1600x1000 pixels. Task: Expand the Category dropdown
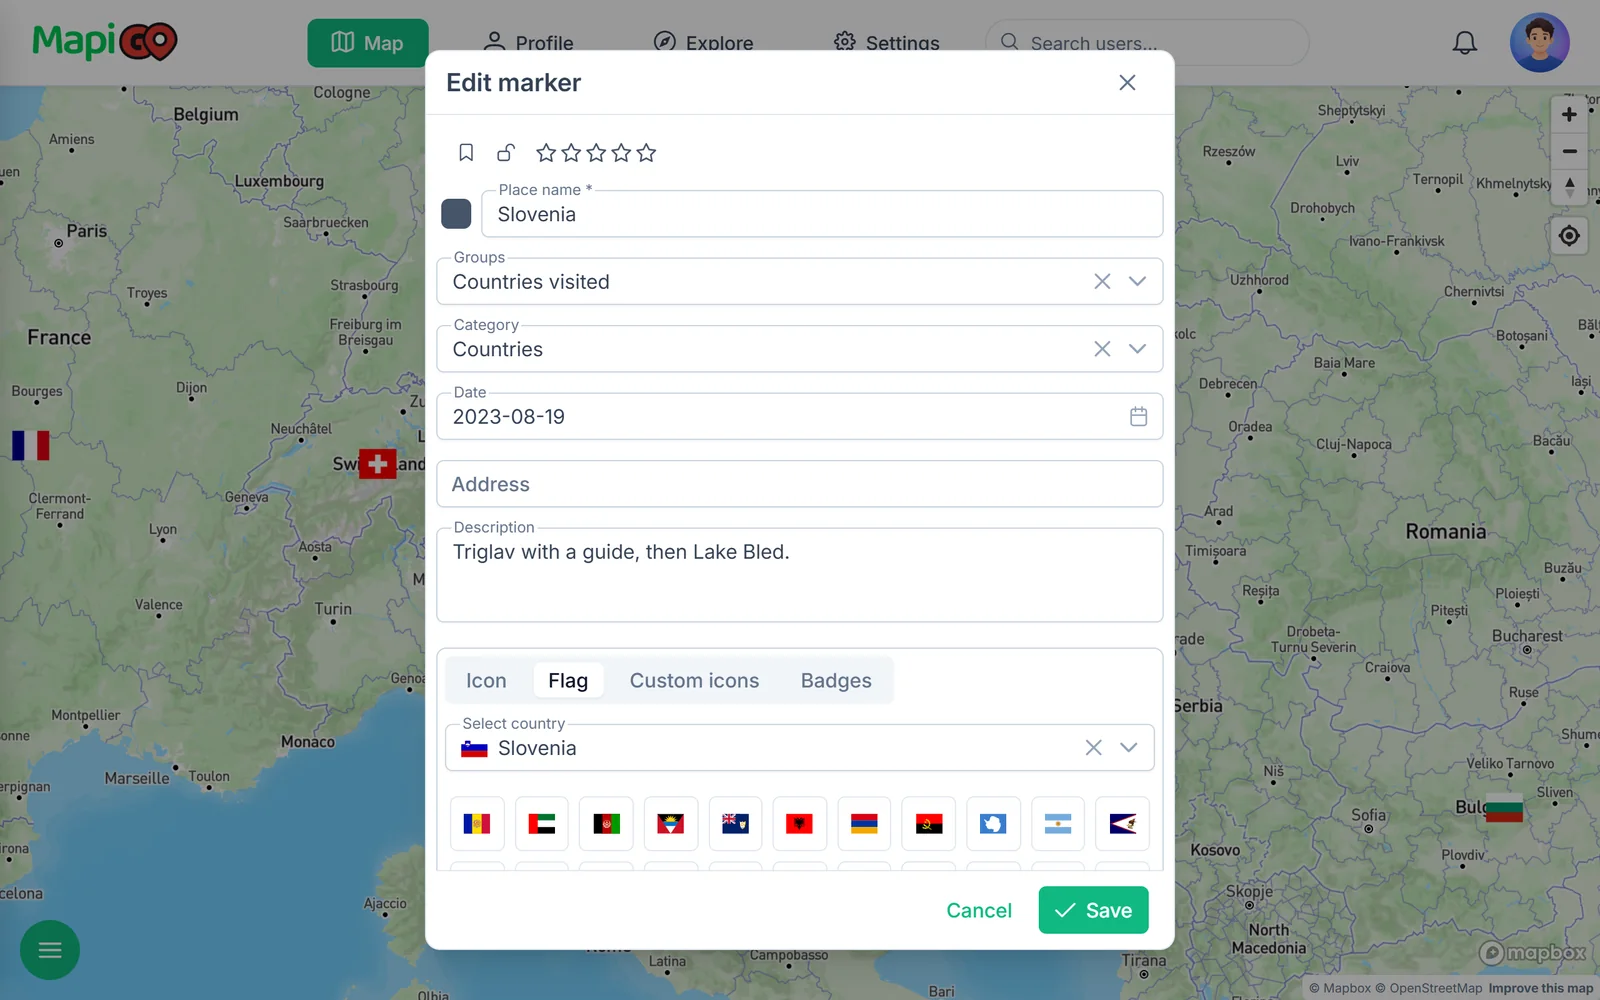point(1137,349)
